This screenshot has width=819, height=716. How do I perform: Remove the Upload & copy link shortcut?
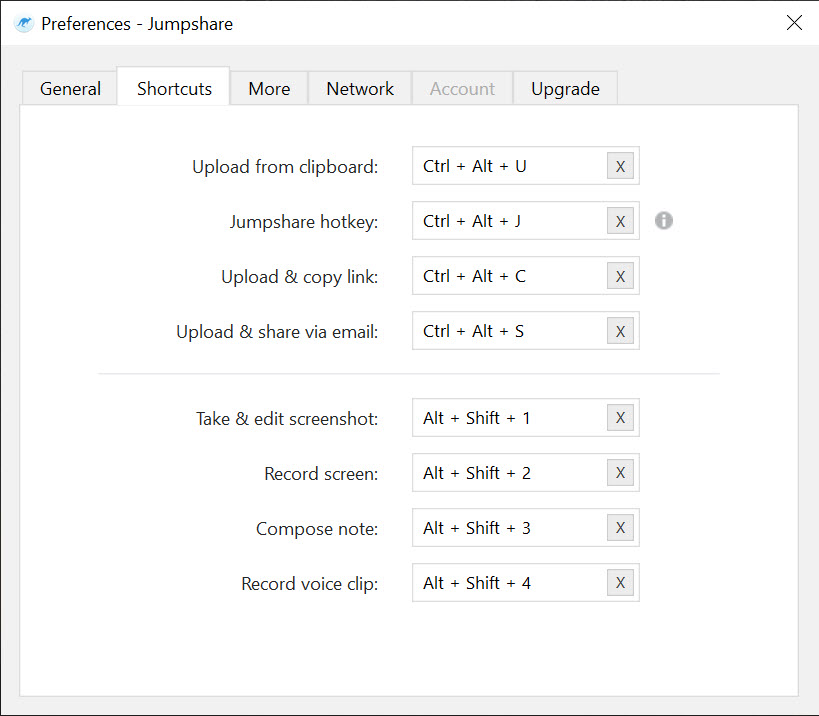point(620,276)
